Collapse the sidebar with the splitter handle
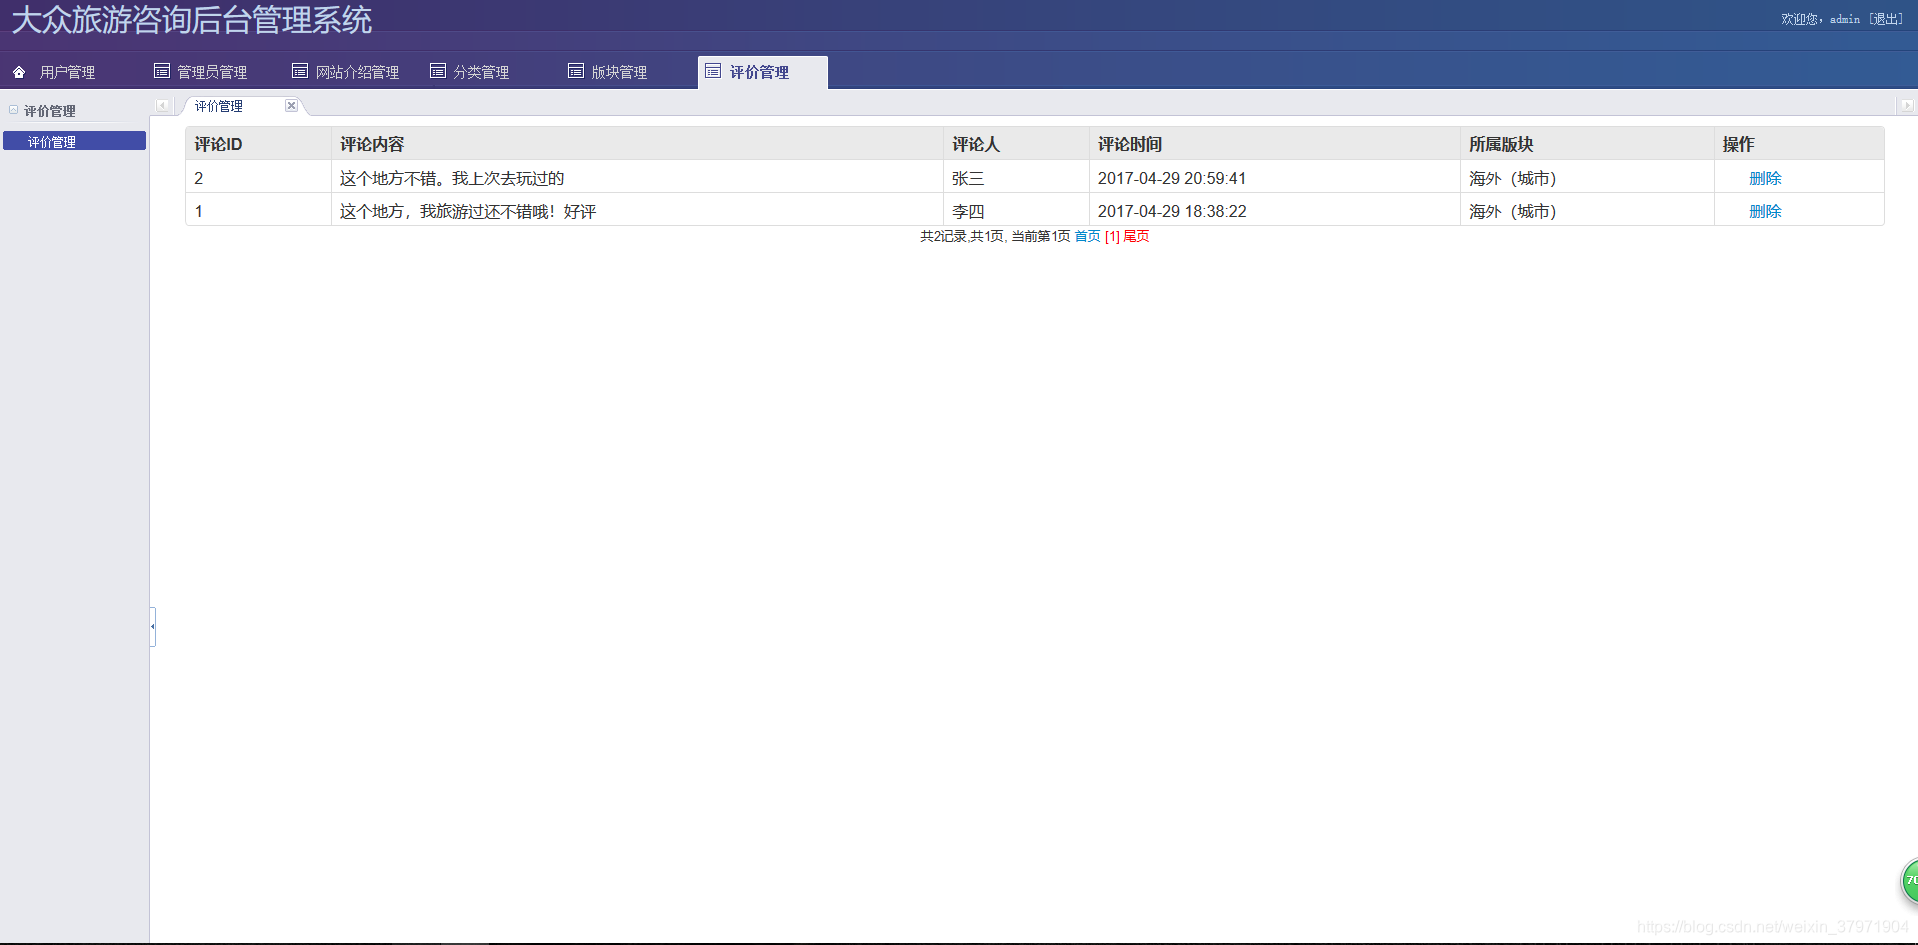 coord(152,627)
